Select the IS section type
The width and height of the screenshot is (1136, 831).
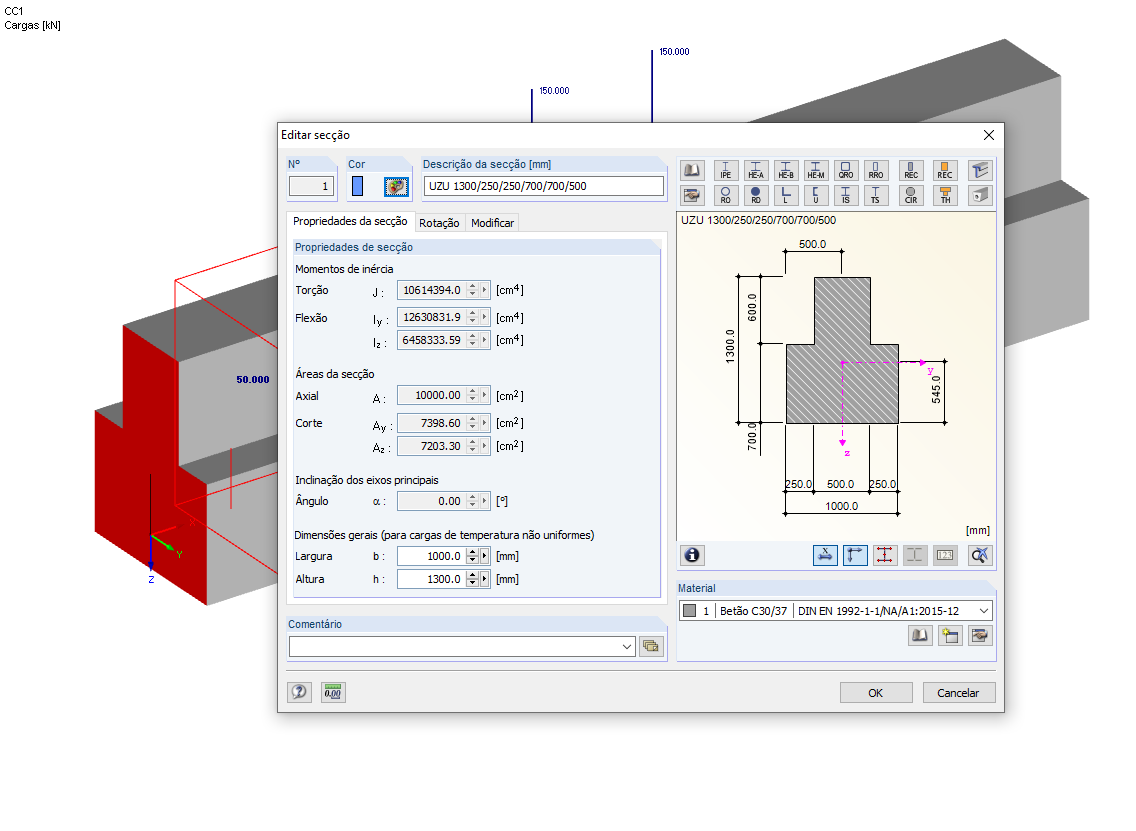pyautogui.click(x=845, y=196)
